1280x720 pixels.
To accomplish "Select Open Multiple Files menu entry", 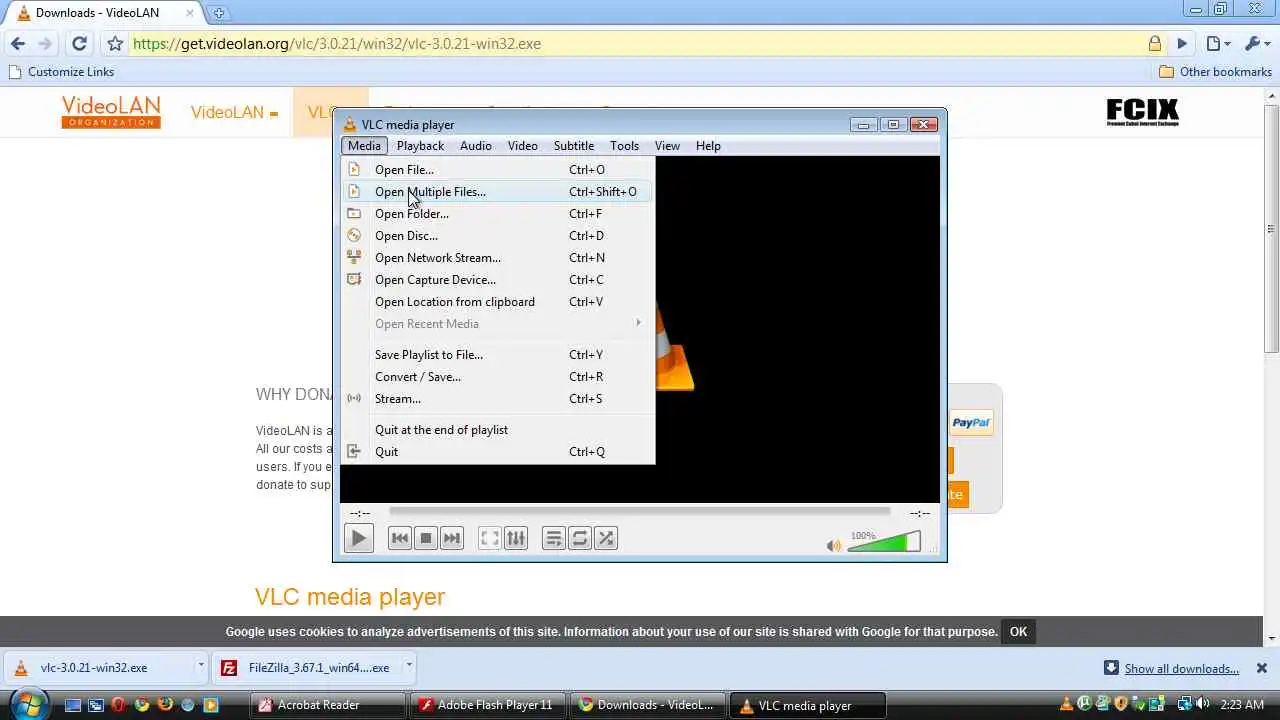I will pos(498,191).
